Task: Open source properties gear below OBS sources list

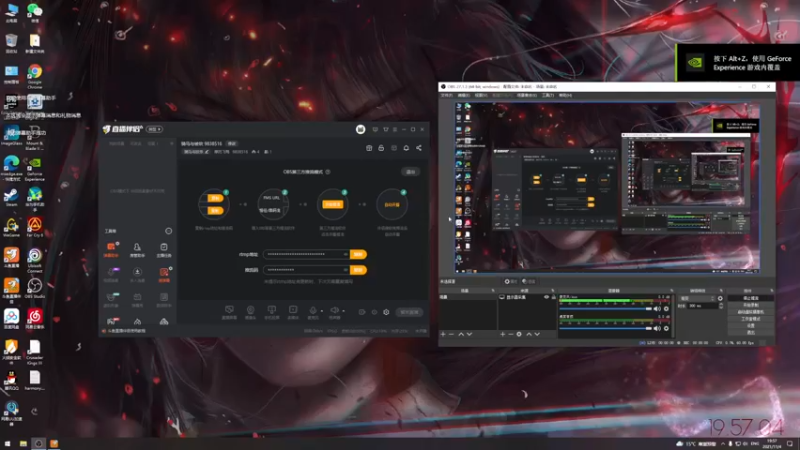Action: (x=519, y=334)
